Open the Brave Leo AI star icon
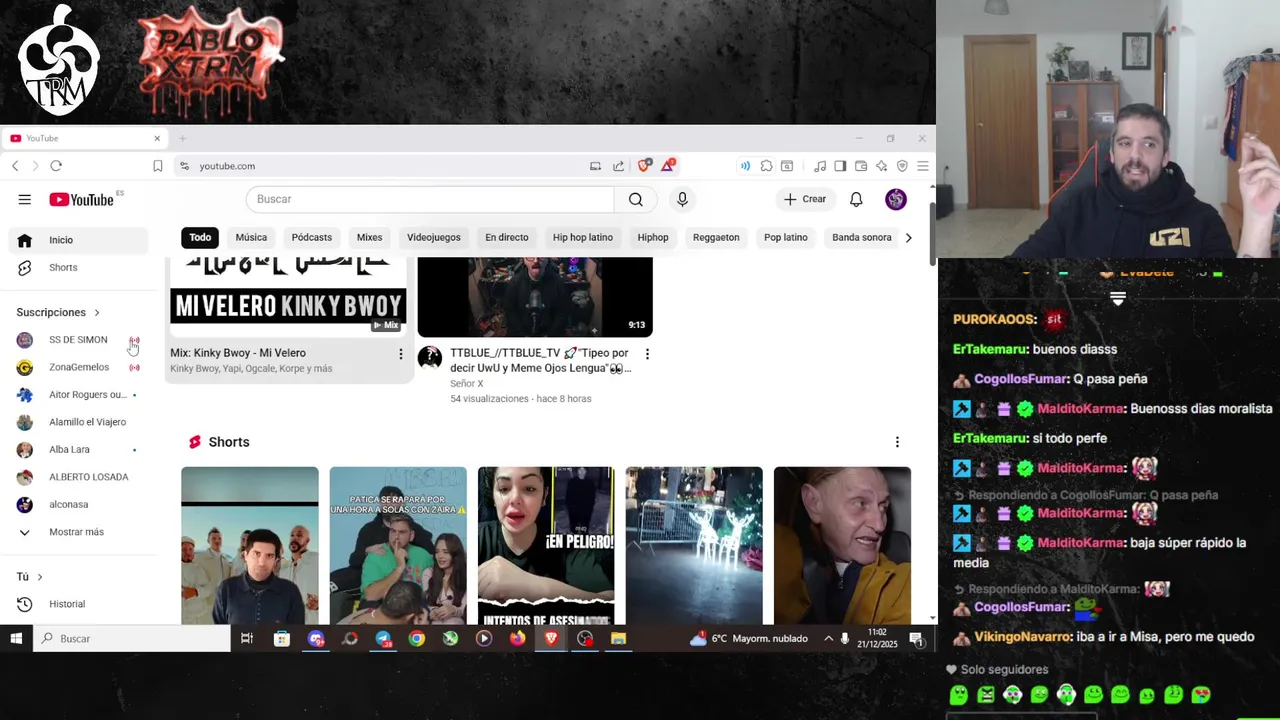1280x720 pixels. (x=881, y=166)
